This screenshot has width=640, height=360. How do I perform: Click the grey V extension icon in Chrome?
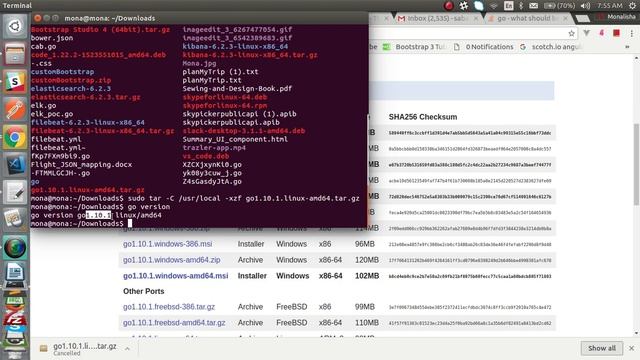587,33
